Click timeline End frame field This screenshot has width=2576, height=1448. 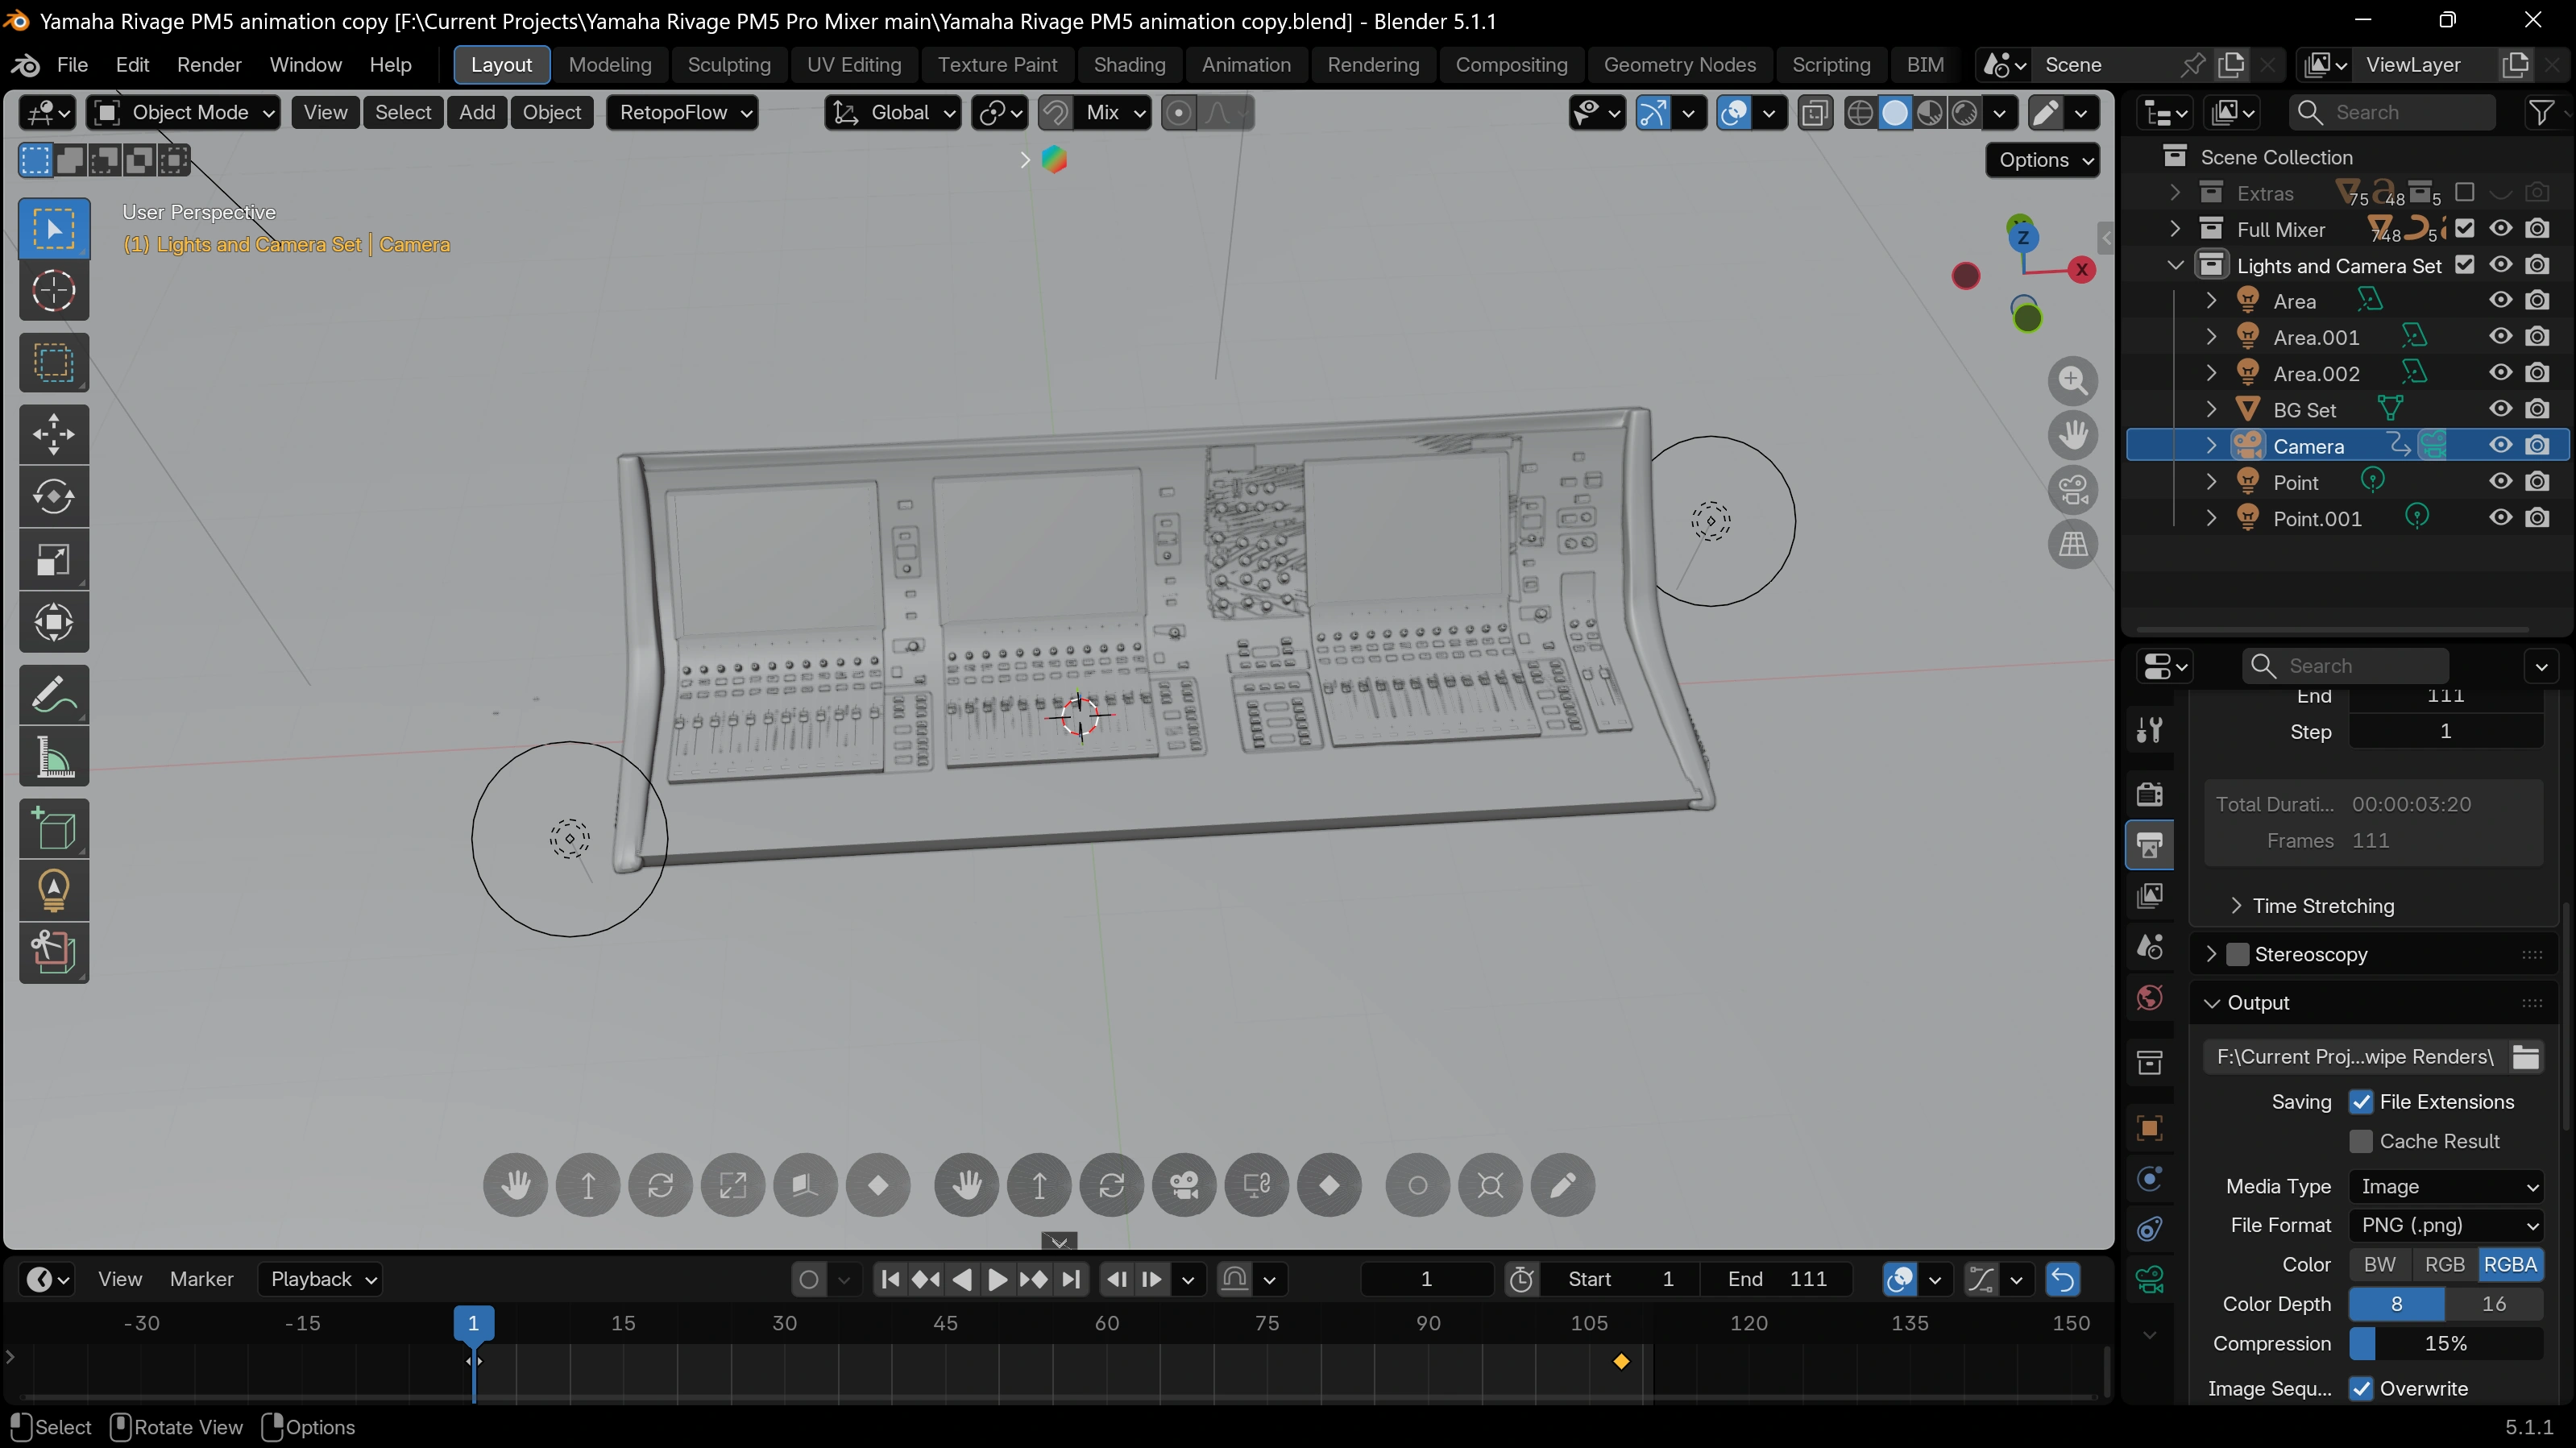tap(1777, 1279)
